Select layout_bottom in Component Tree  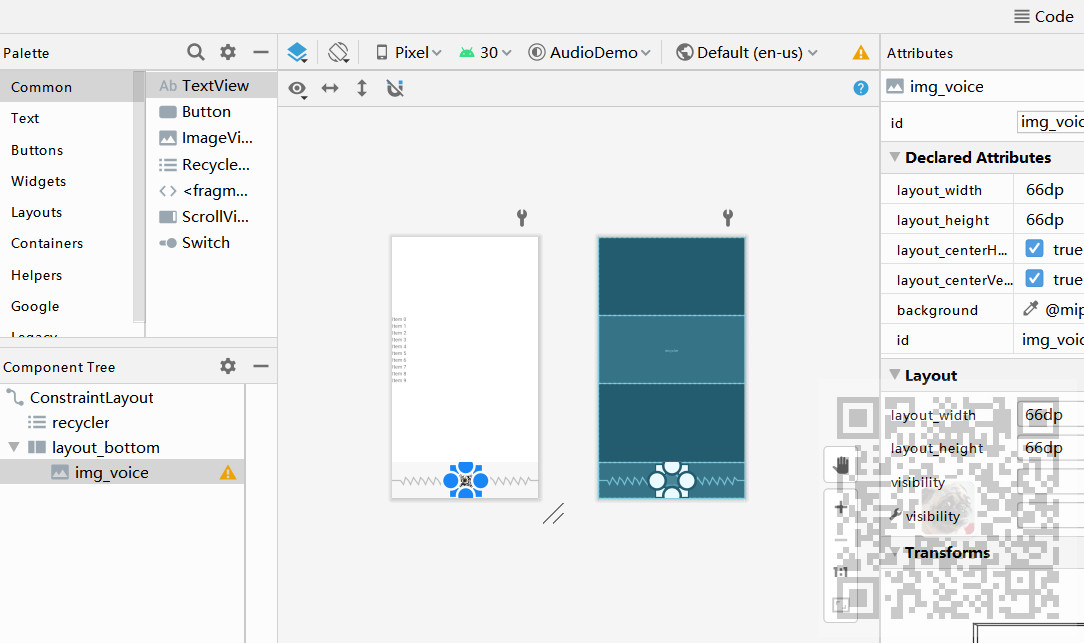(105, 447)
